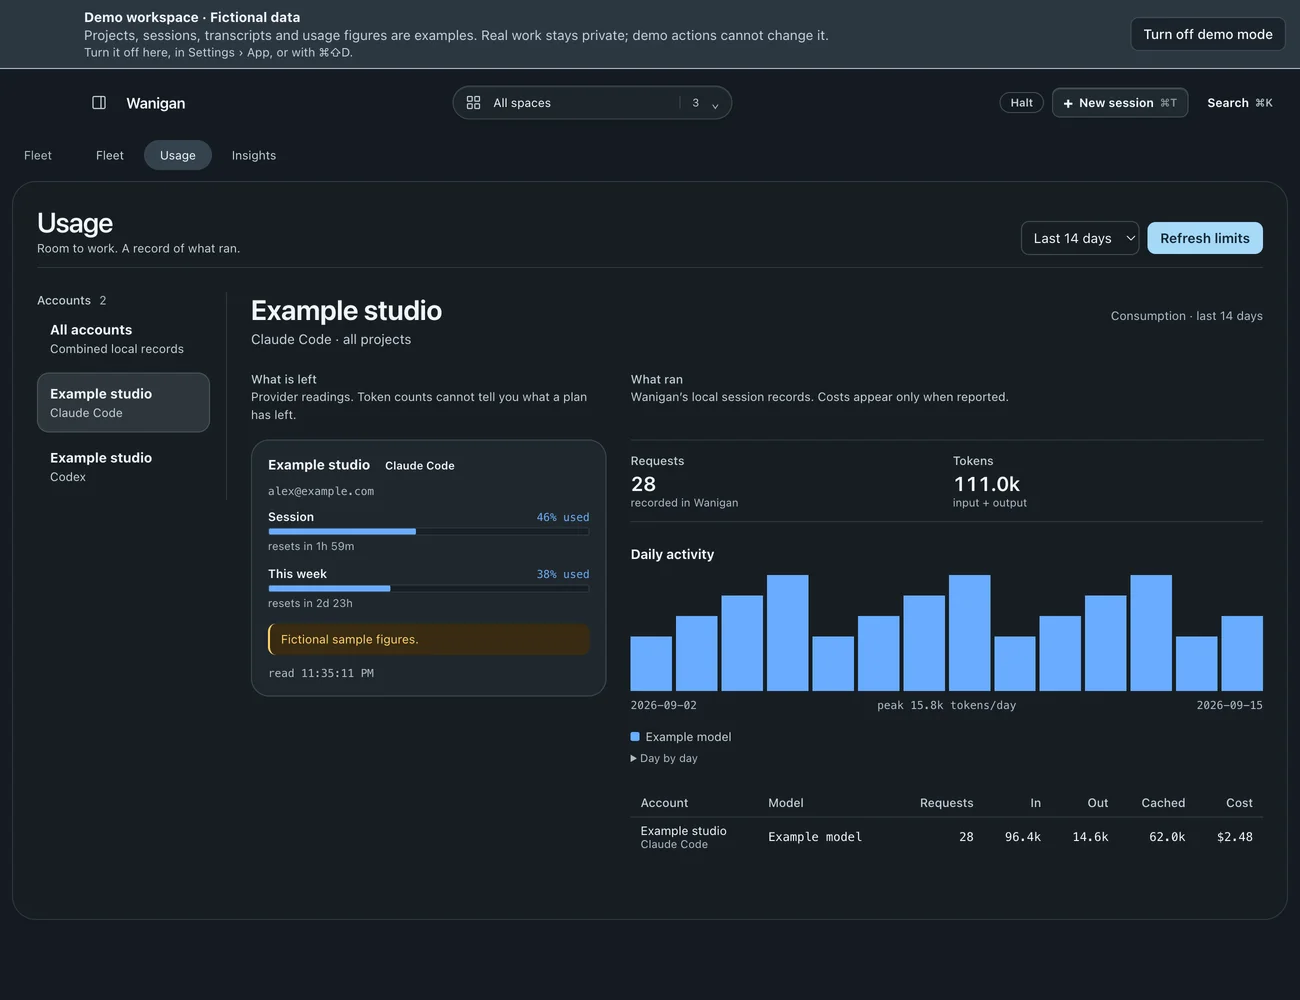The width and height of the screenshot is (1300, 1000).
Task: Select the Example studio Codex account
Action: (123, 467)
